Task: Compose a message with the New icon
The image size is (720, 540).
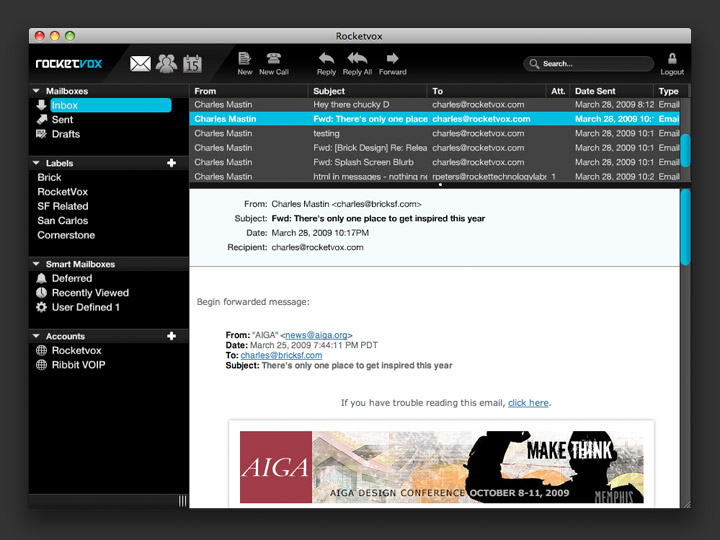Action: (245, 58)
